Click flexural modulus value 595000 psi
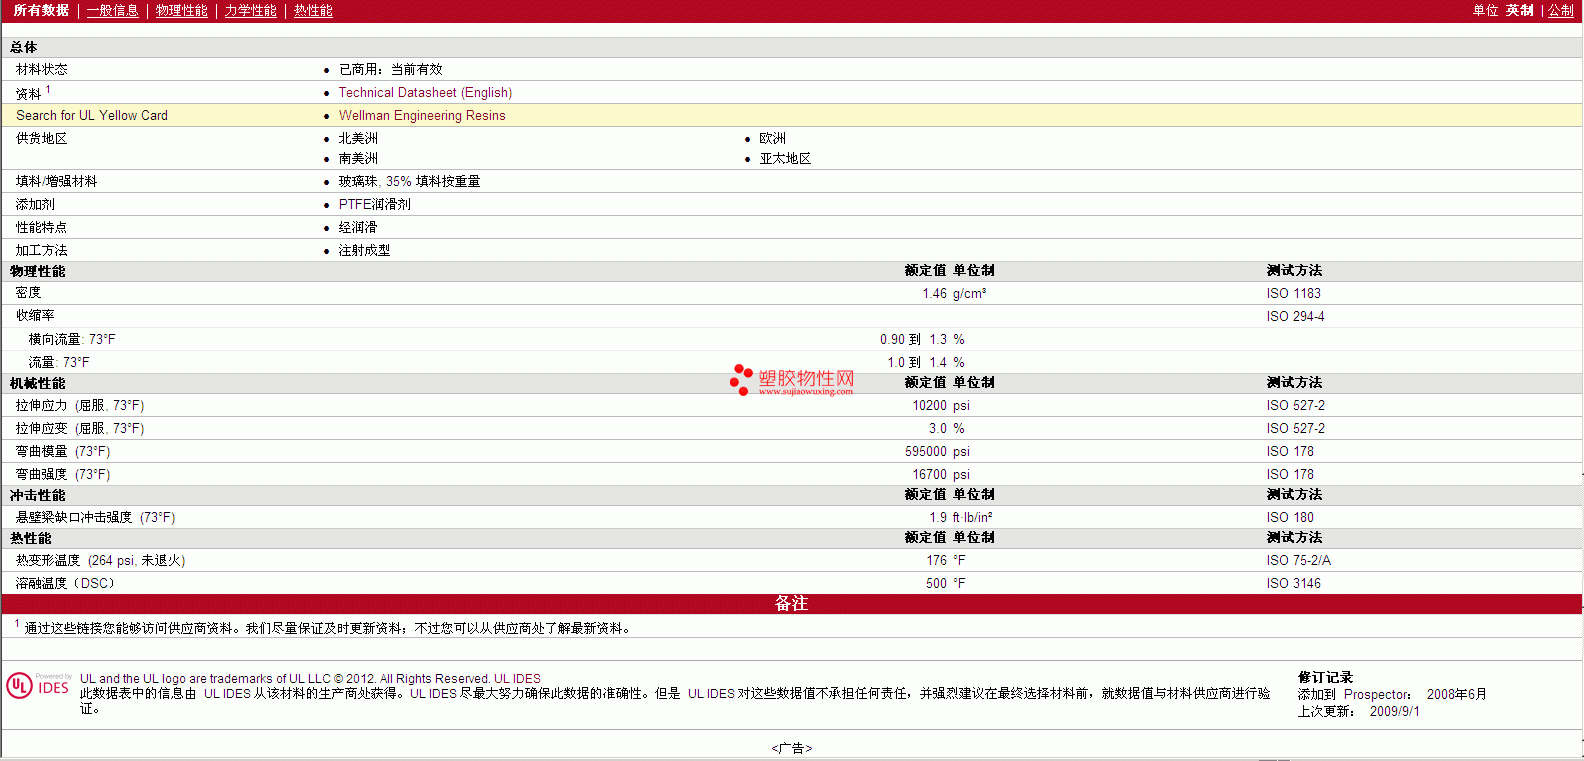 (x=937, y=451)
